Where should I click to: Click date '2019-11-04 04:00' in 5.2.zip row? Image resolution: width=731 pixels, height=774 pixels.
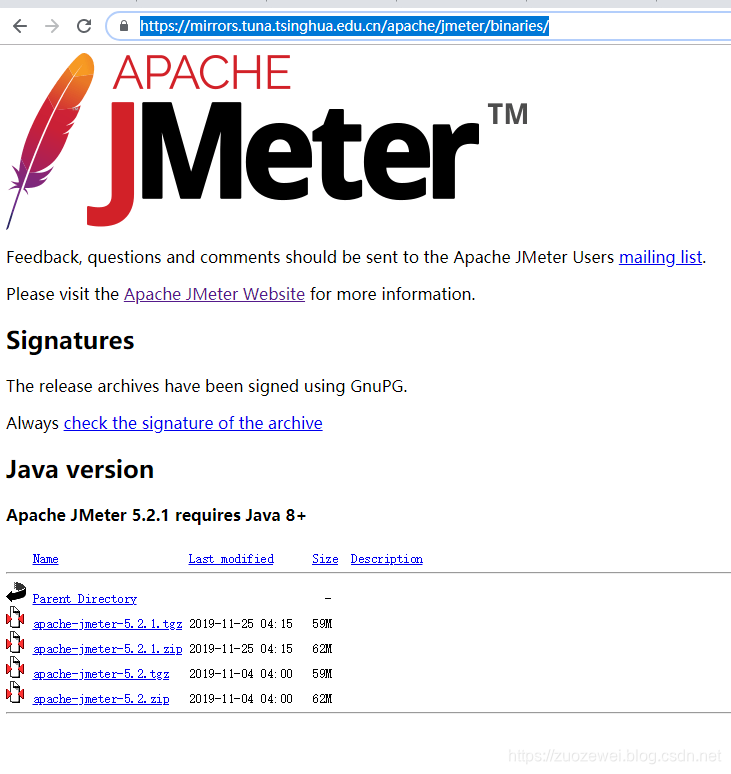[x=241, y=699]
